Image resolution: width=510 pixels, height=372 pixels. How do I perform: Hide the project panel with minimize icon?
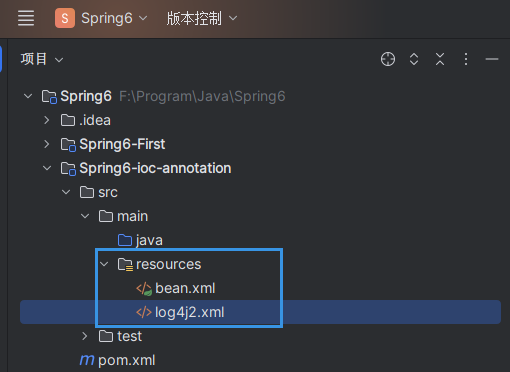(x=492, y=59)
